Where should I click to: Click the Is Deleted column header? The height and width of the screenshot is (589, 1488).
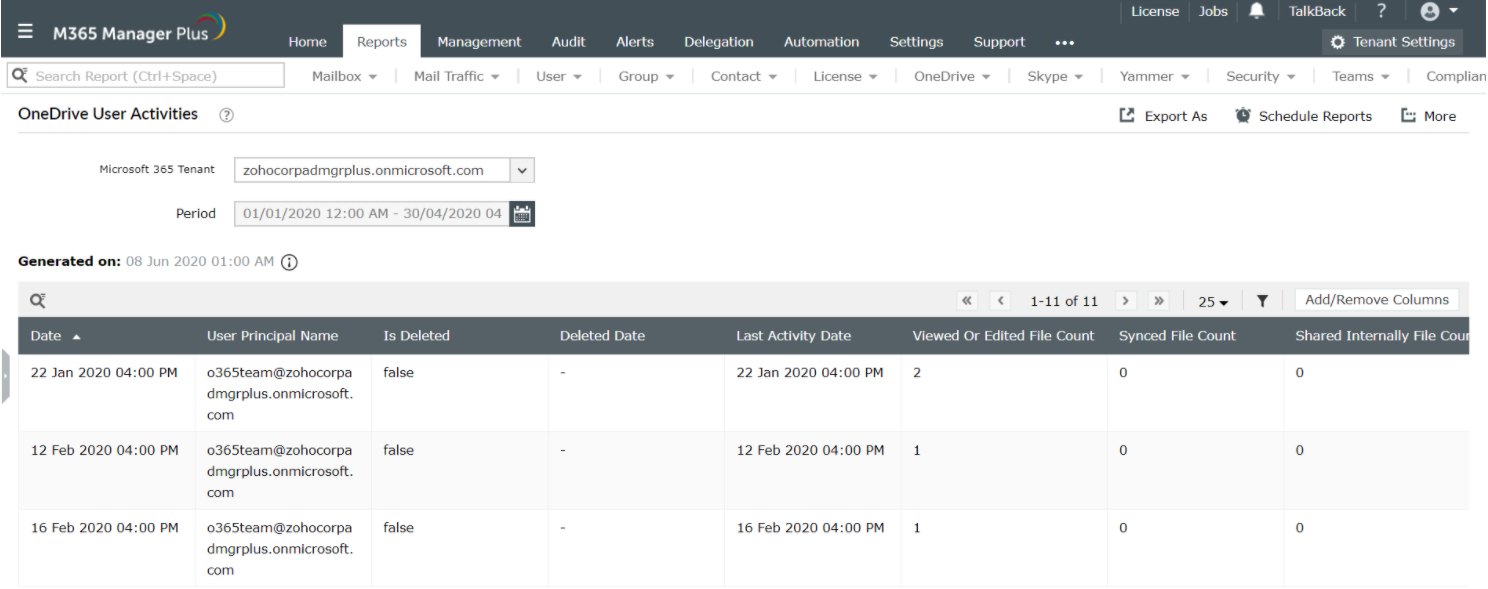(416, 336)
